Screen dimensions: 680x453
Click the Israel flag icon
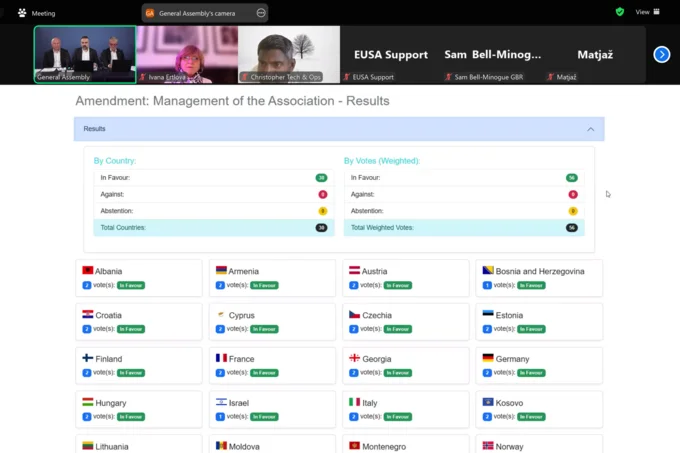pyautogui.click(x=221, y=402)
